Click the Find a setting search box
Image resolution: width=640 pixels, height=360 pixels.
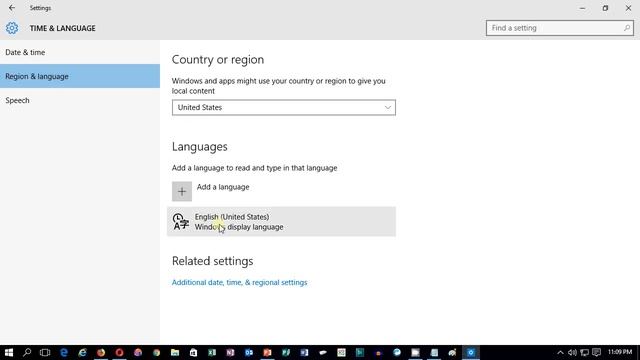tap(560, 28)
